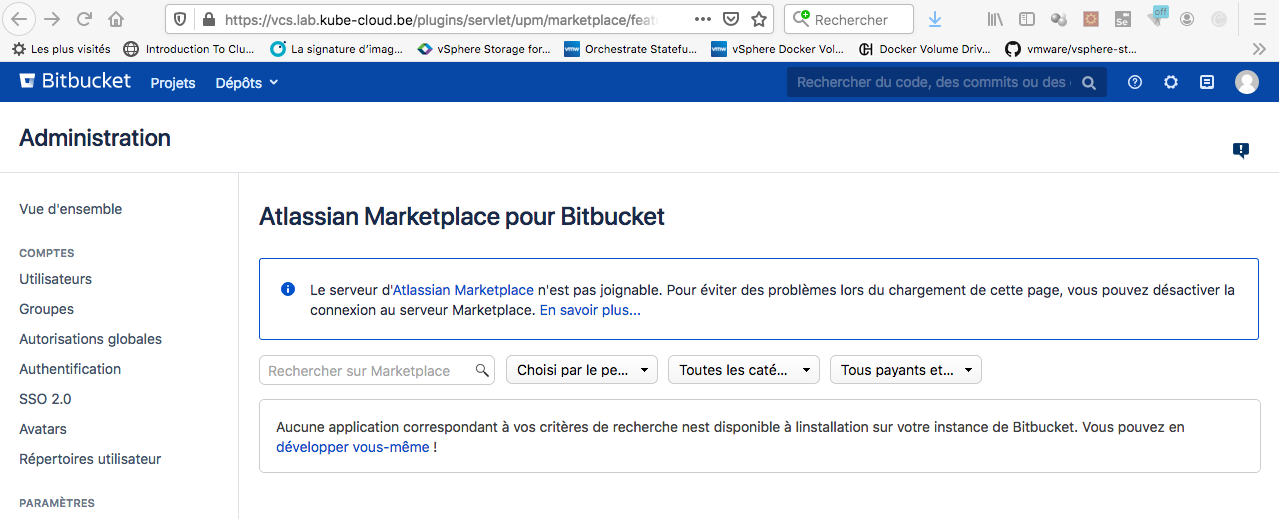The height and width of the screenshot is (519, 1279).
Task: Open Autorisations globales in the sidebar
Action: tap(91, 339)
